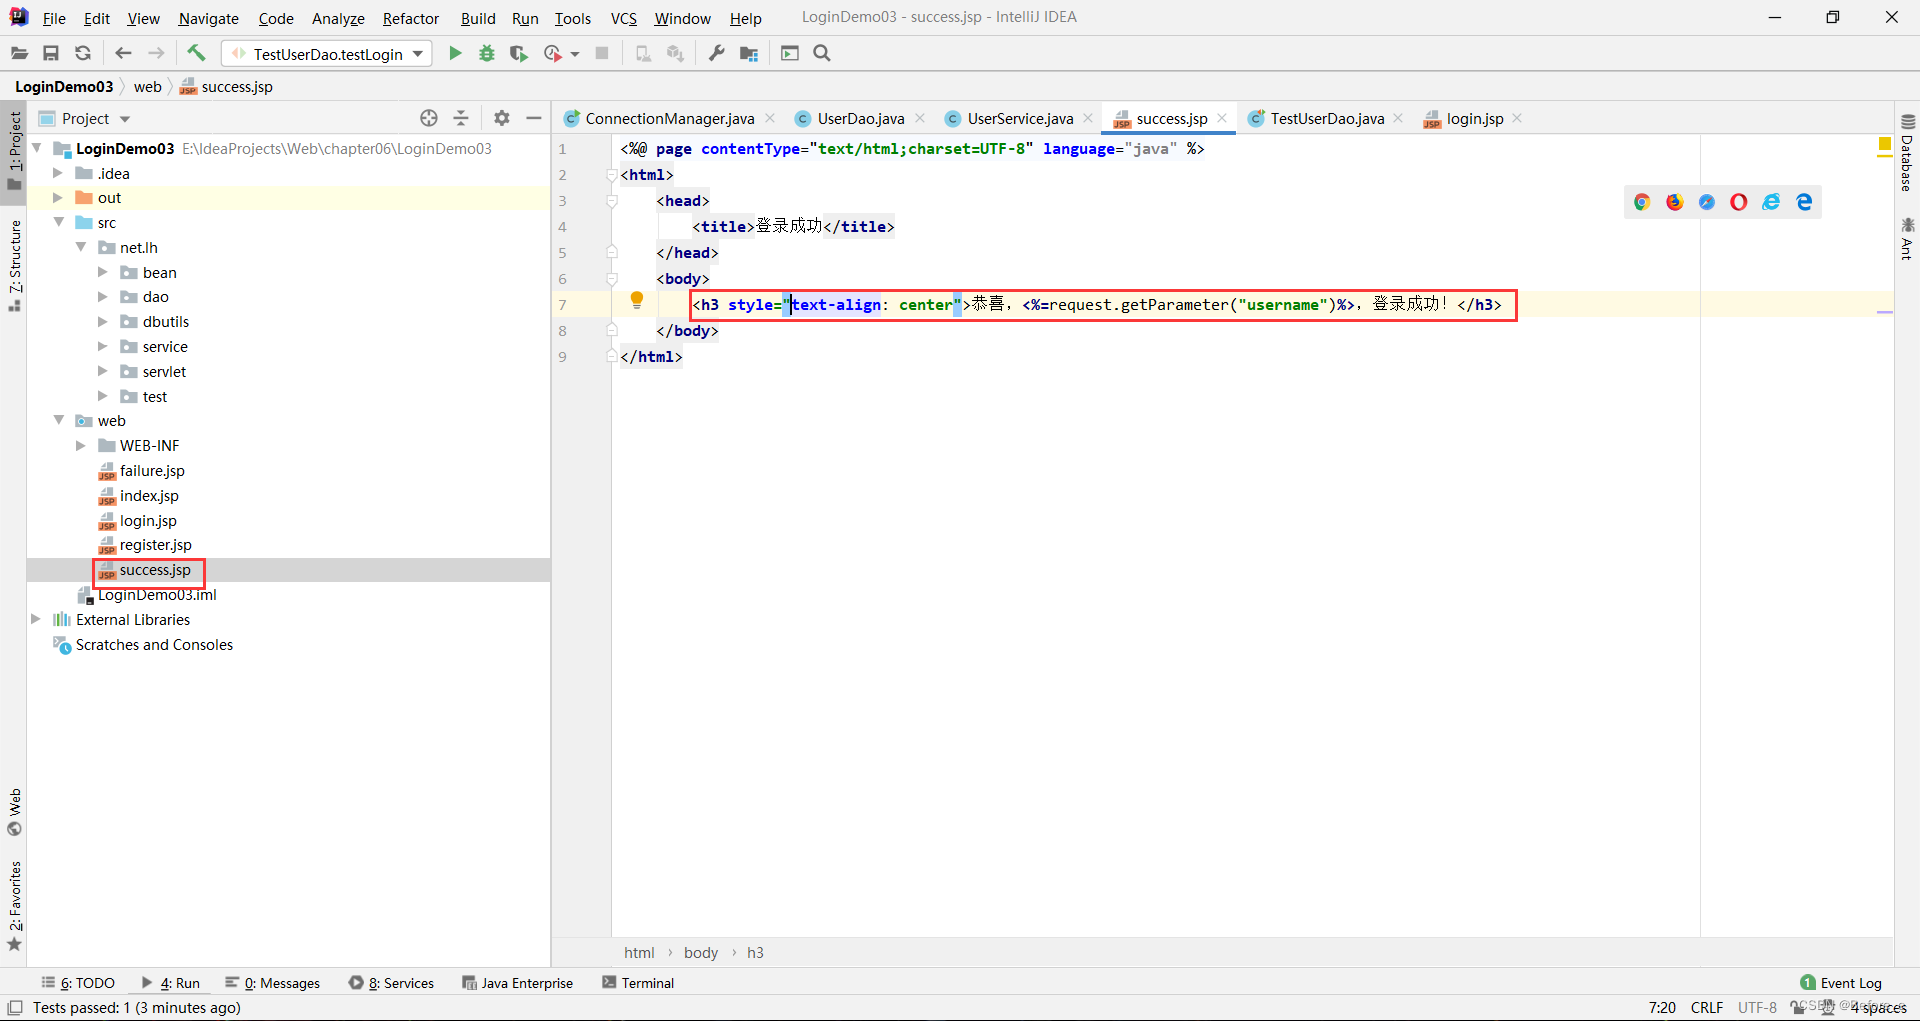Click collapse-all arrows in Project toolbar
This screenshot has height=1021, width=1920.
click(x=460, y=118)
